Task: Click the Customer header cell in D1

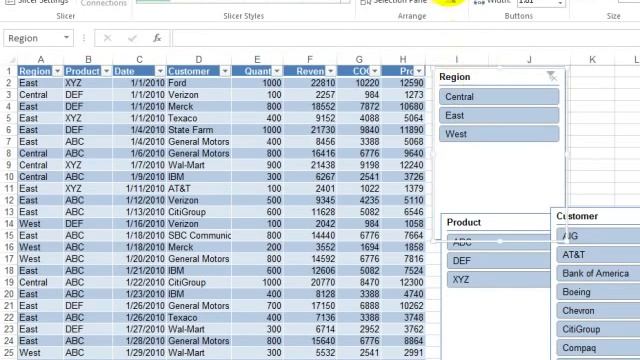Action: coord(193,71)
